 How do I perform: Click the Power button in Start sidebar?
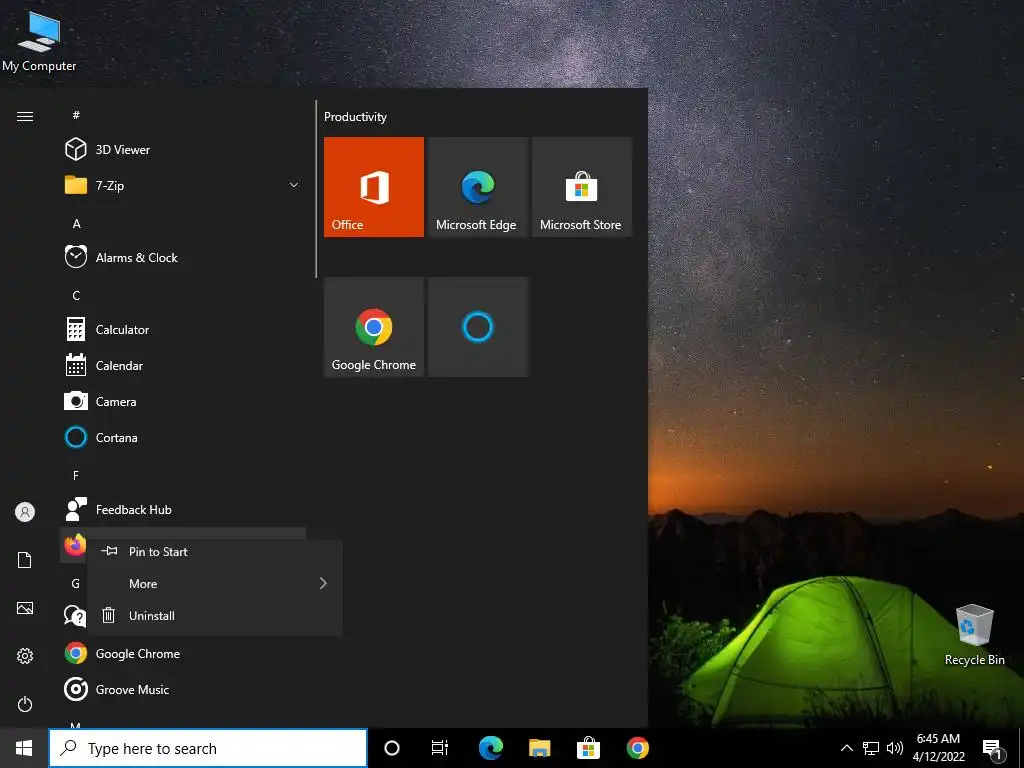[25, 704]
